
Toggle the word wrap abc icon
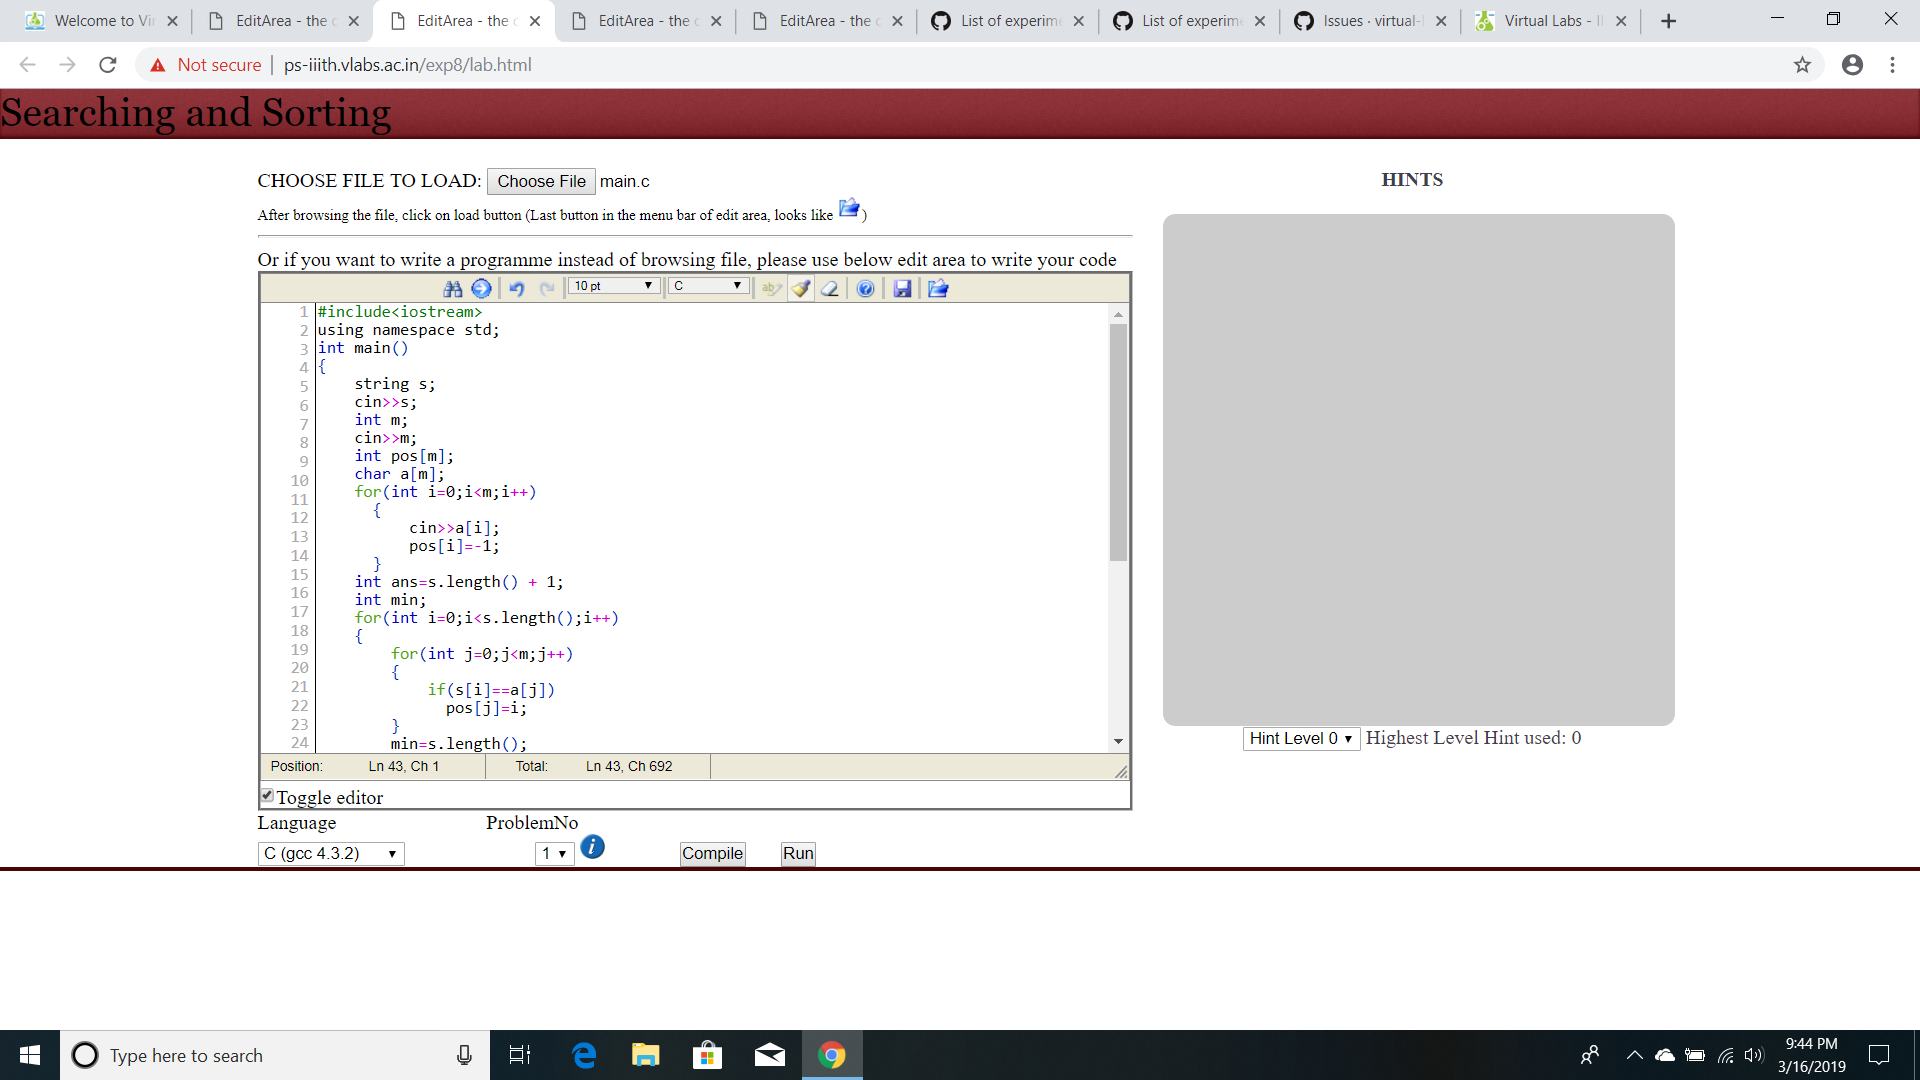[770, 288]
